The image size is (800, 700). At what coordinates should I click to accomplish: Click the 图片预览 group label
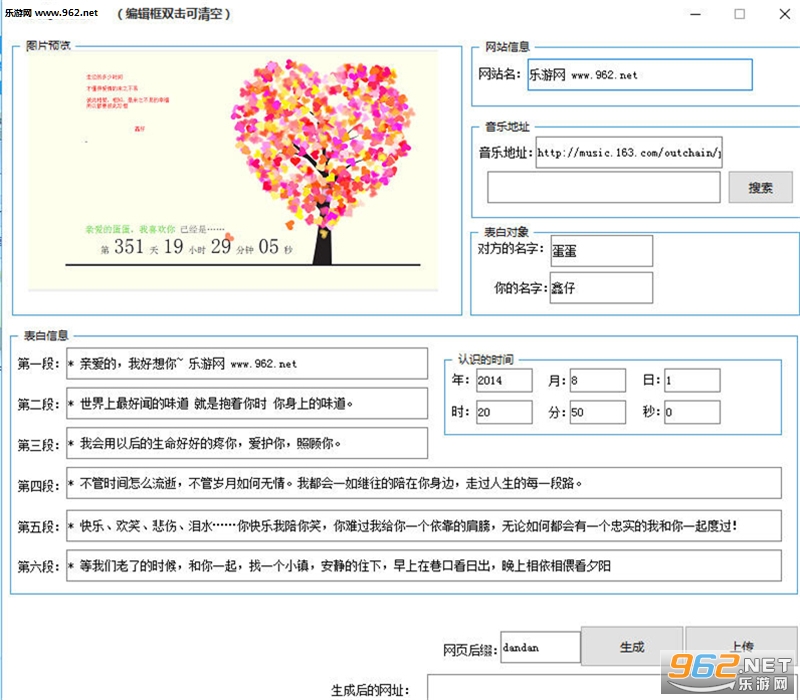[48, 45]
